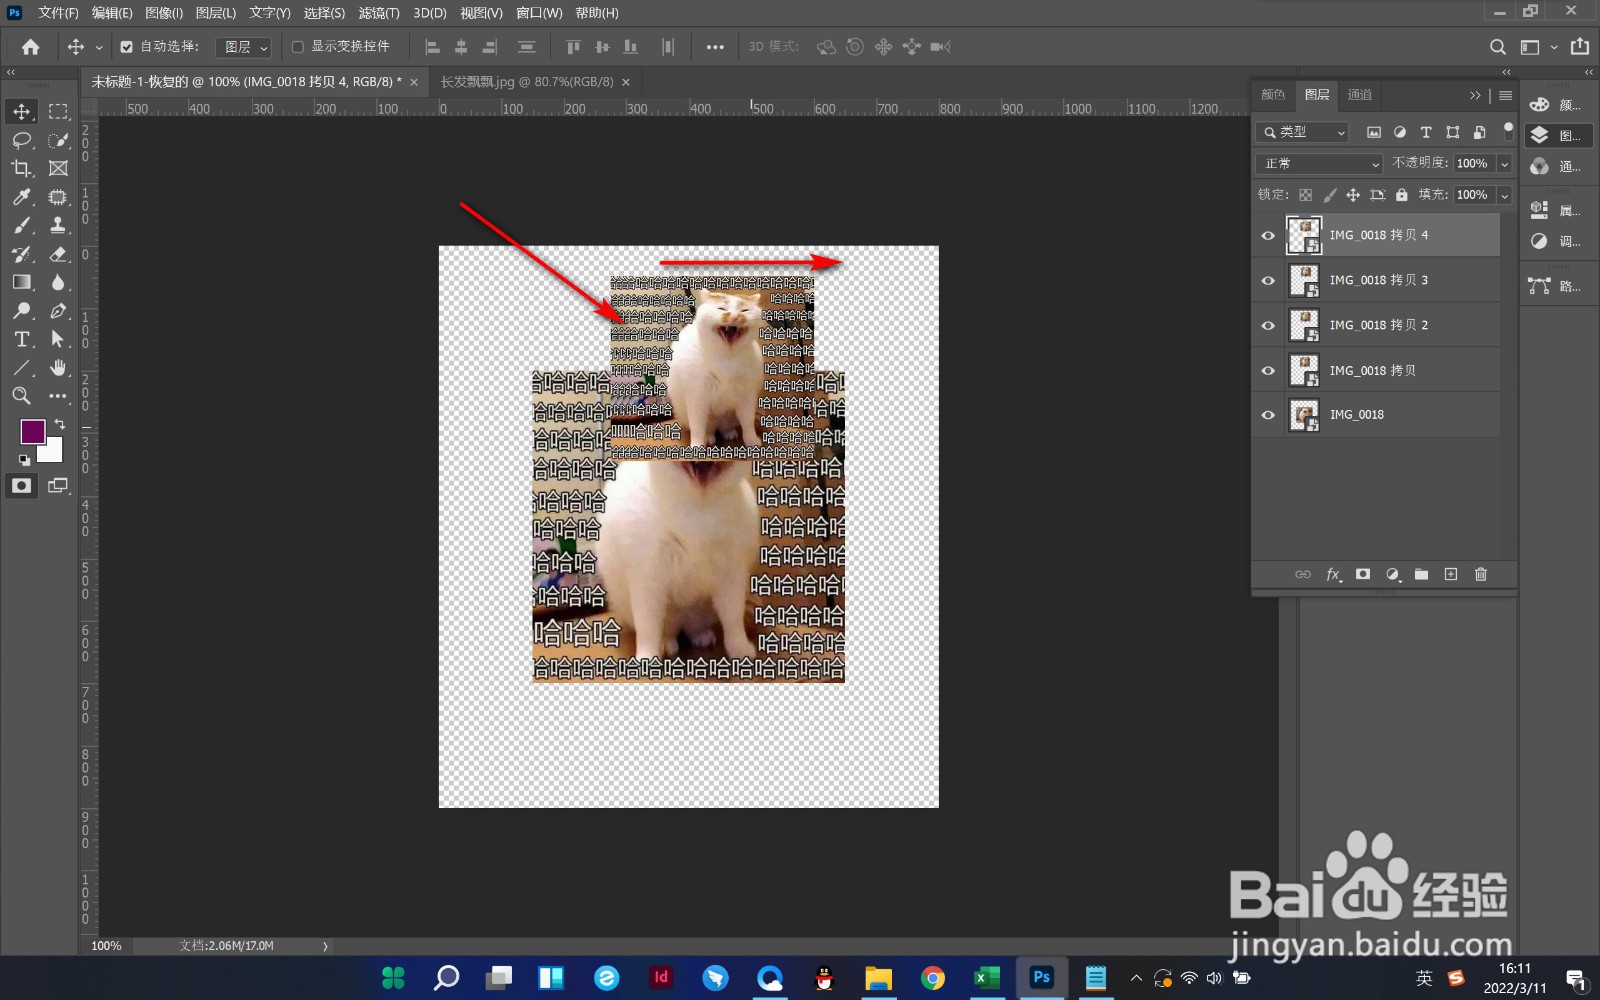Expand the panel tabs double-arrow
The image size is (1600, 1000).
[x=1475, y=95]
